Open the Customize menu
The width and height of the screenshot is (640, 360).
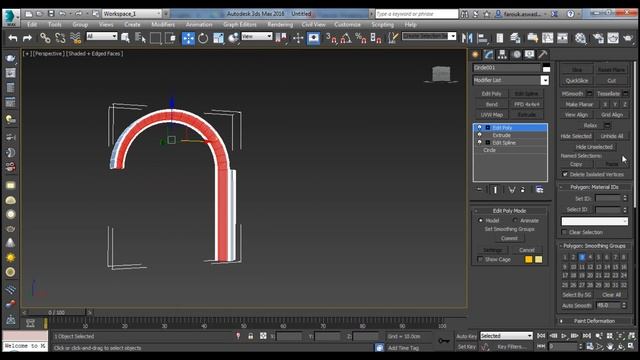point(347,24)
